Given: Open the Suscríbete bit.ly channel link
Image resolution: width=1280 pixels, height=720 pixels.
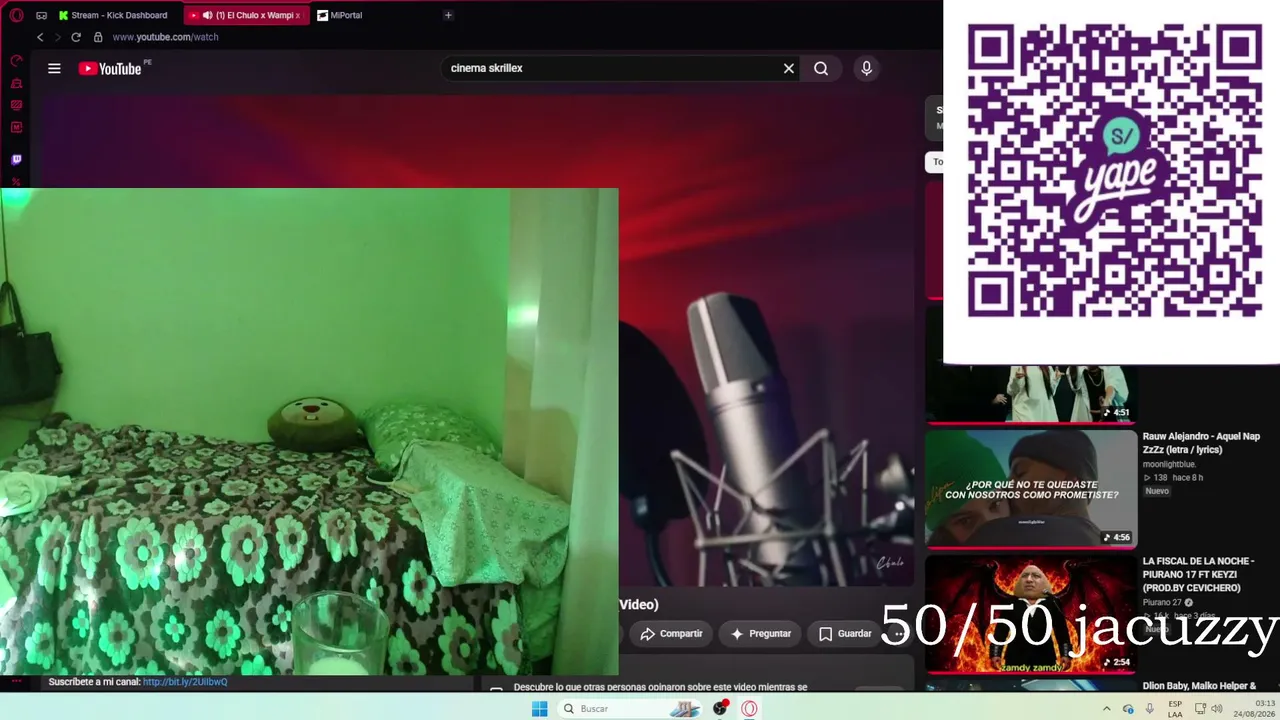Looking at the screenshot, I should (185, 682).
